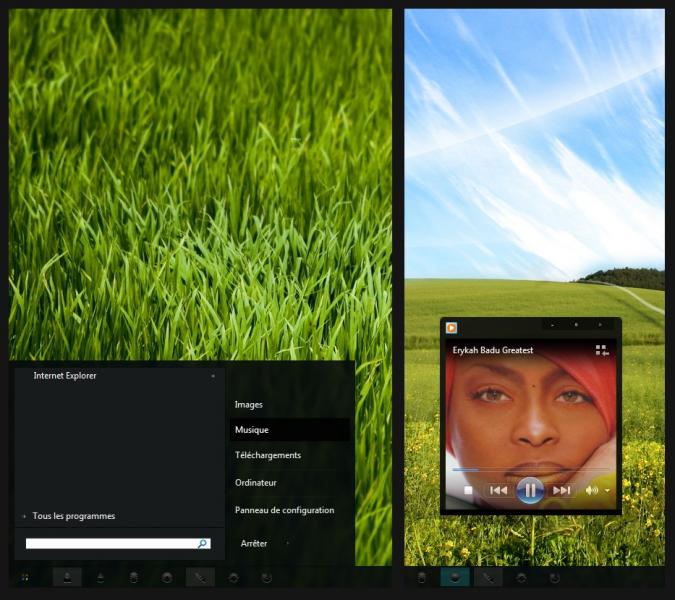Click the magnifier search icon
Viewport: 675px width, 600px height.
point(203,544)
